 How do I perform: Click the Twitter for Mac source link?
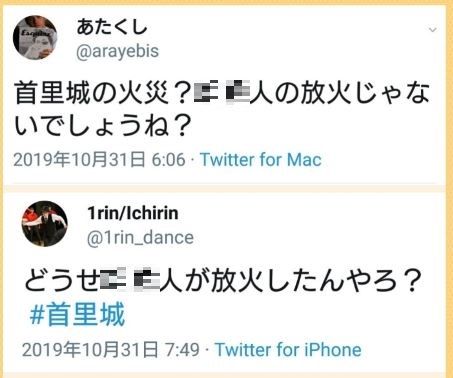tap(261, 160)
